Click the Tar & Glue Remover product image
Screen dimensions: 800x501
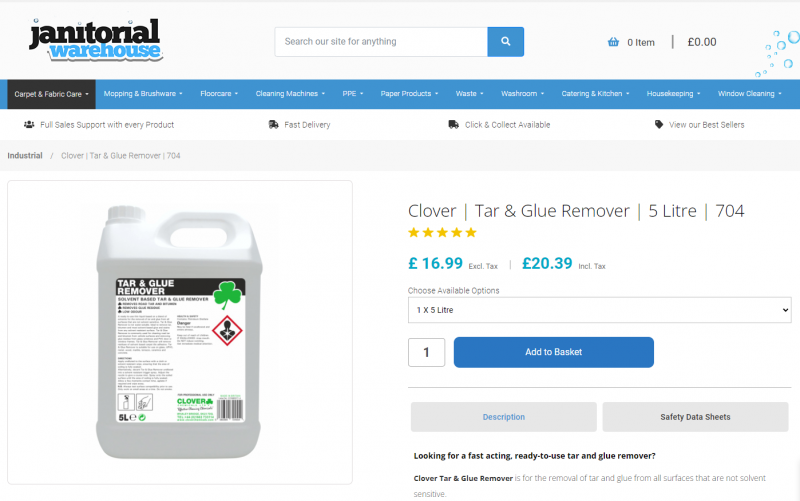pyautogui.click(x=180, y=332)
